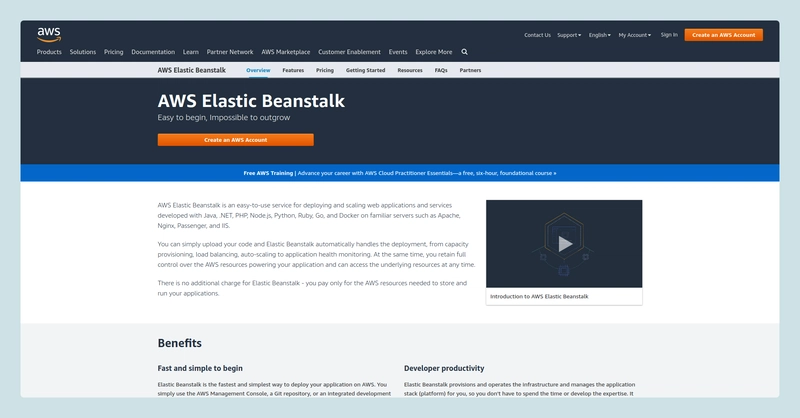Select the Overview tab
Viewport: 800px width, 418px height.
(x=258, y=70)
